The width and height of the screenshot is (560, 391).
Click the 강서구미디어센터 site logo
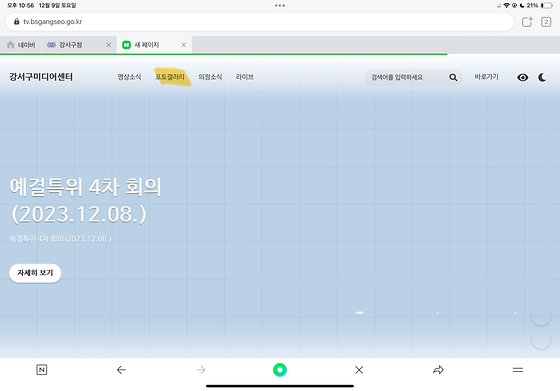click(x=41, y=77)
